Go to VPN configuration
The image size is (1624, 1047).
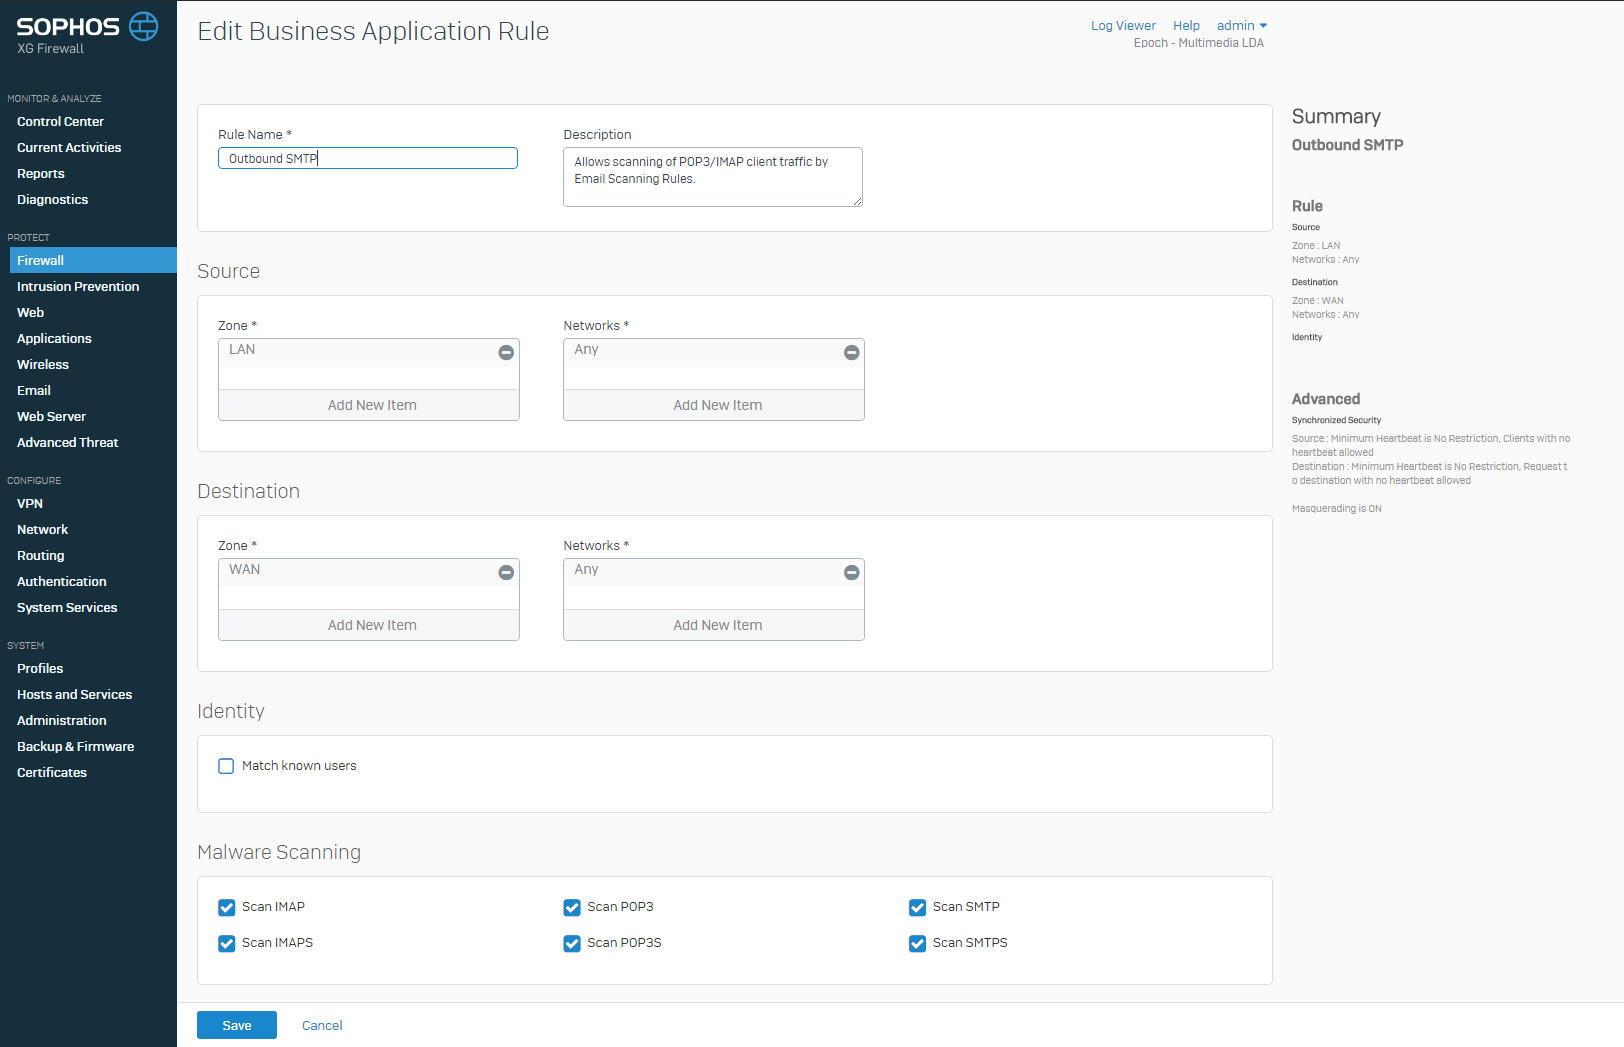tap(30, 503)
